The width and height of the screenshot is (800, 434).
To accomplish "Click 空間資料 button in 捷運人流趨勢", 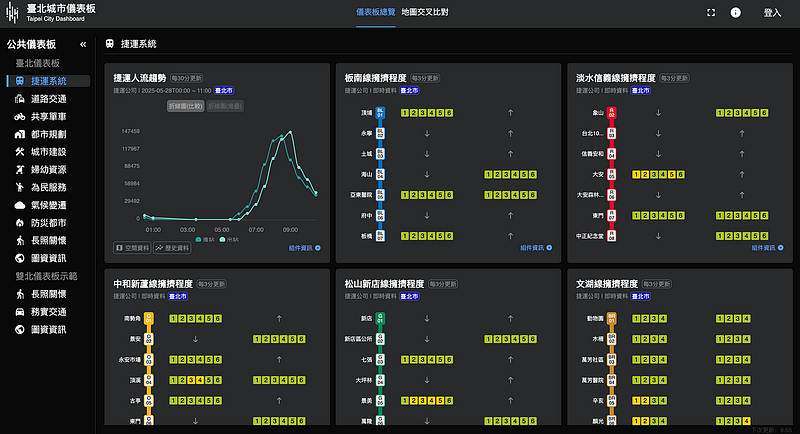I will [132, 248].
